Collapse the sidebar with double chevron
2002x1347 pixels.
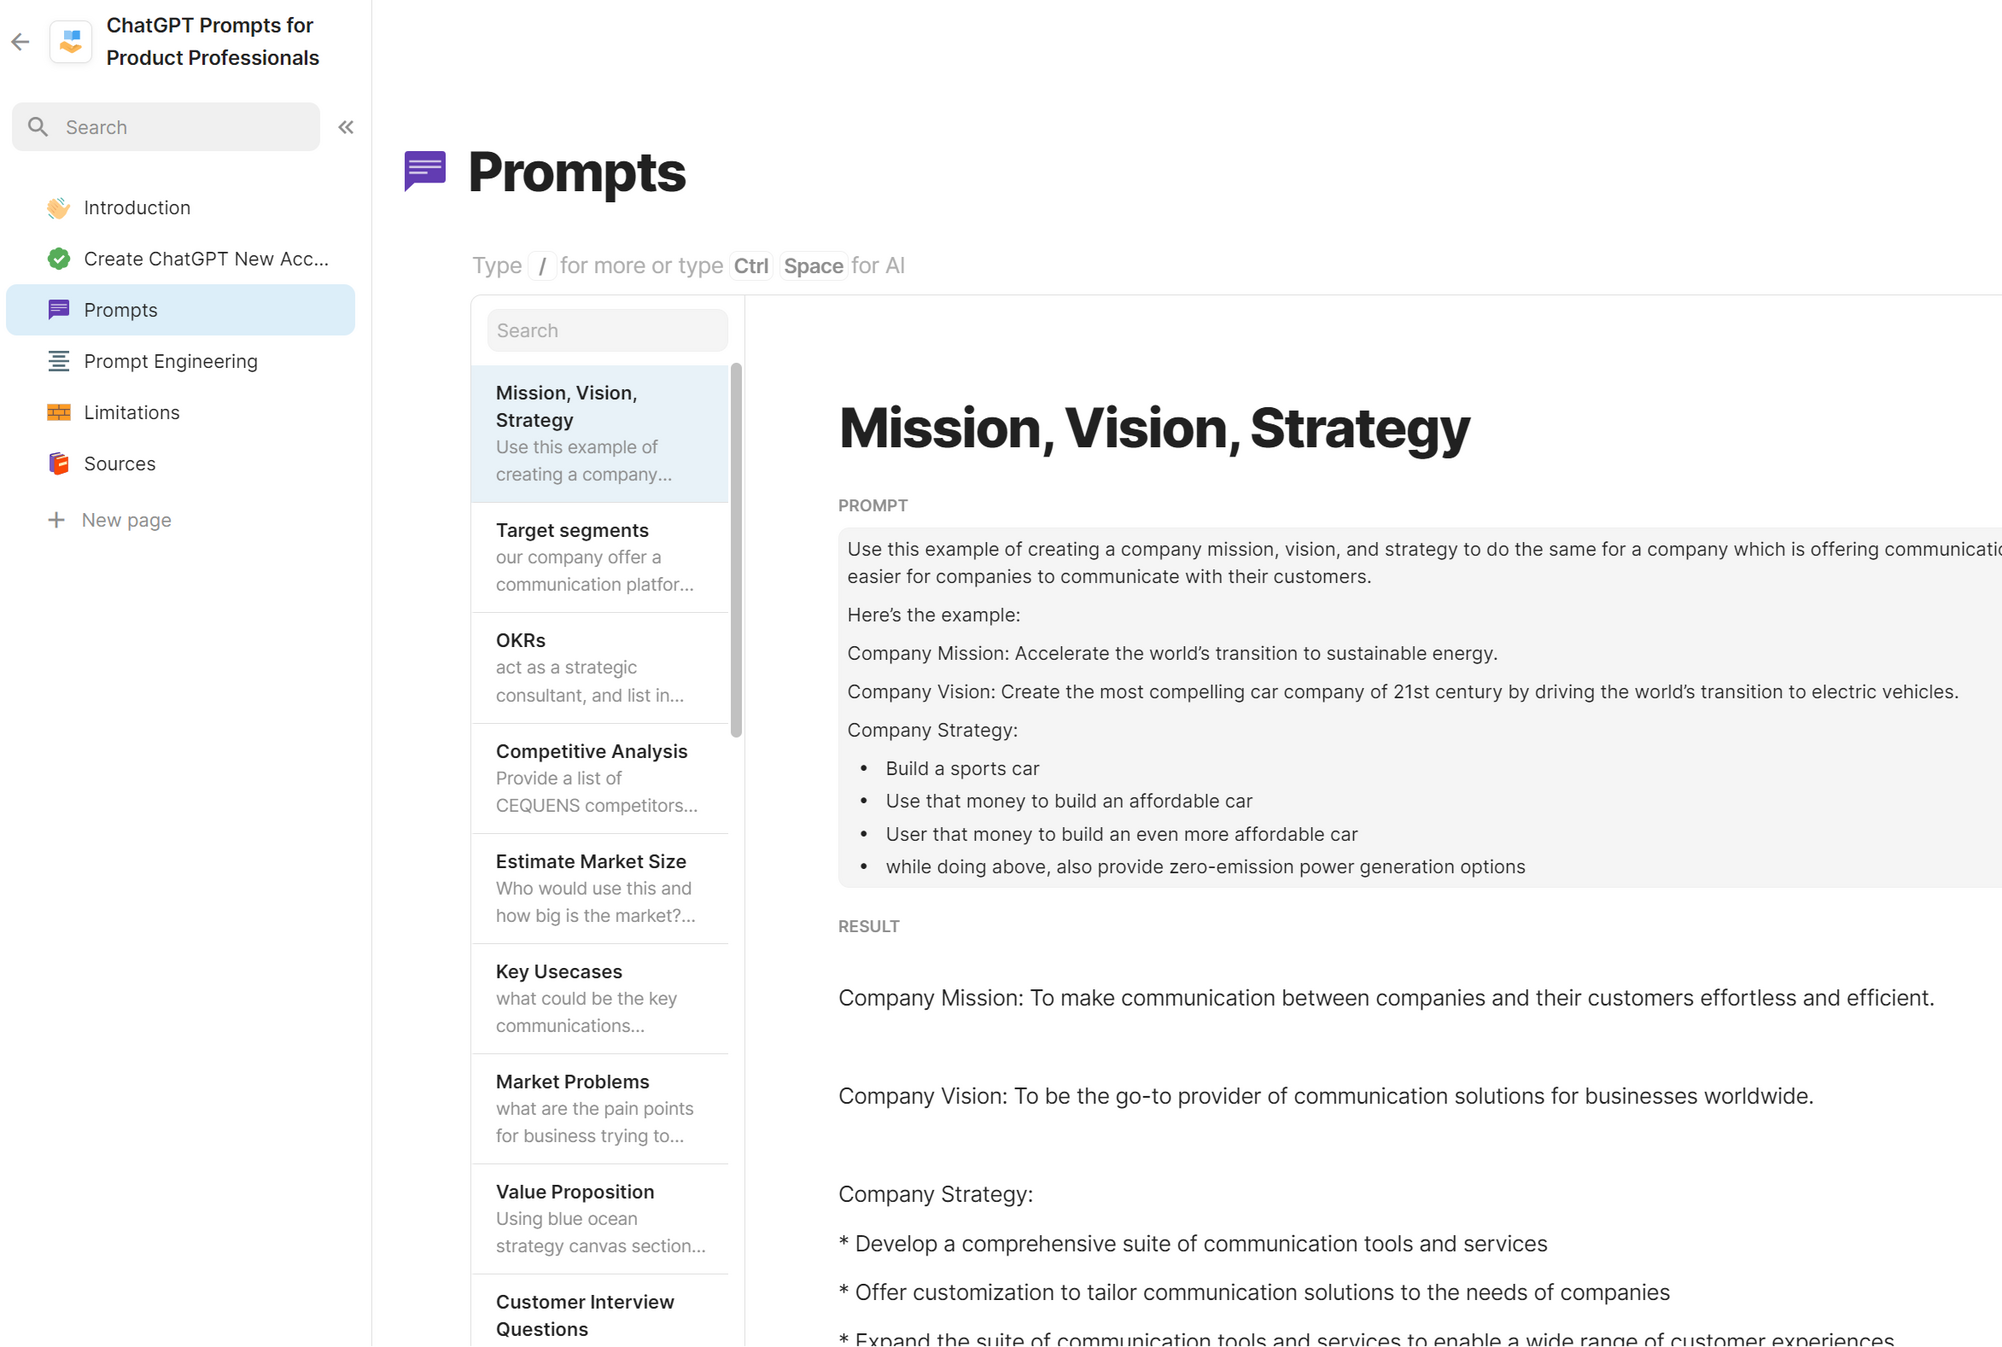(x=346, y=127)
